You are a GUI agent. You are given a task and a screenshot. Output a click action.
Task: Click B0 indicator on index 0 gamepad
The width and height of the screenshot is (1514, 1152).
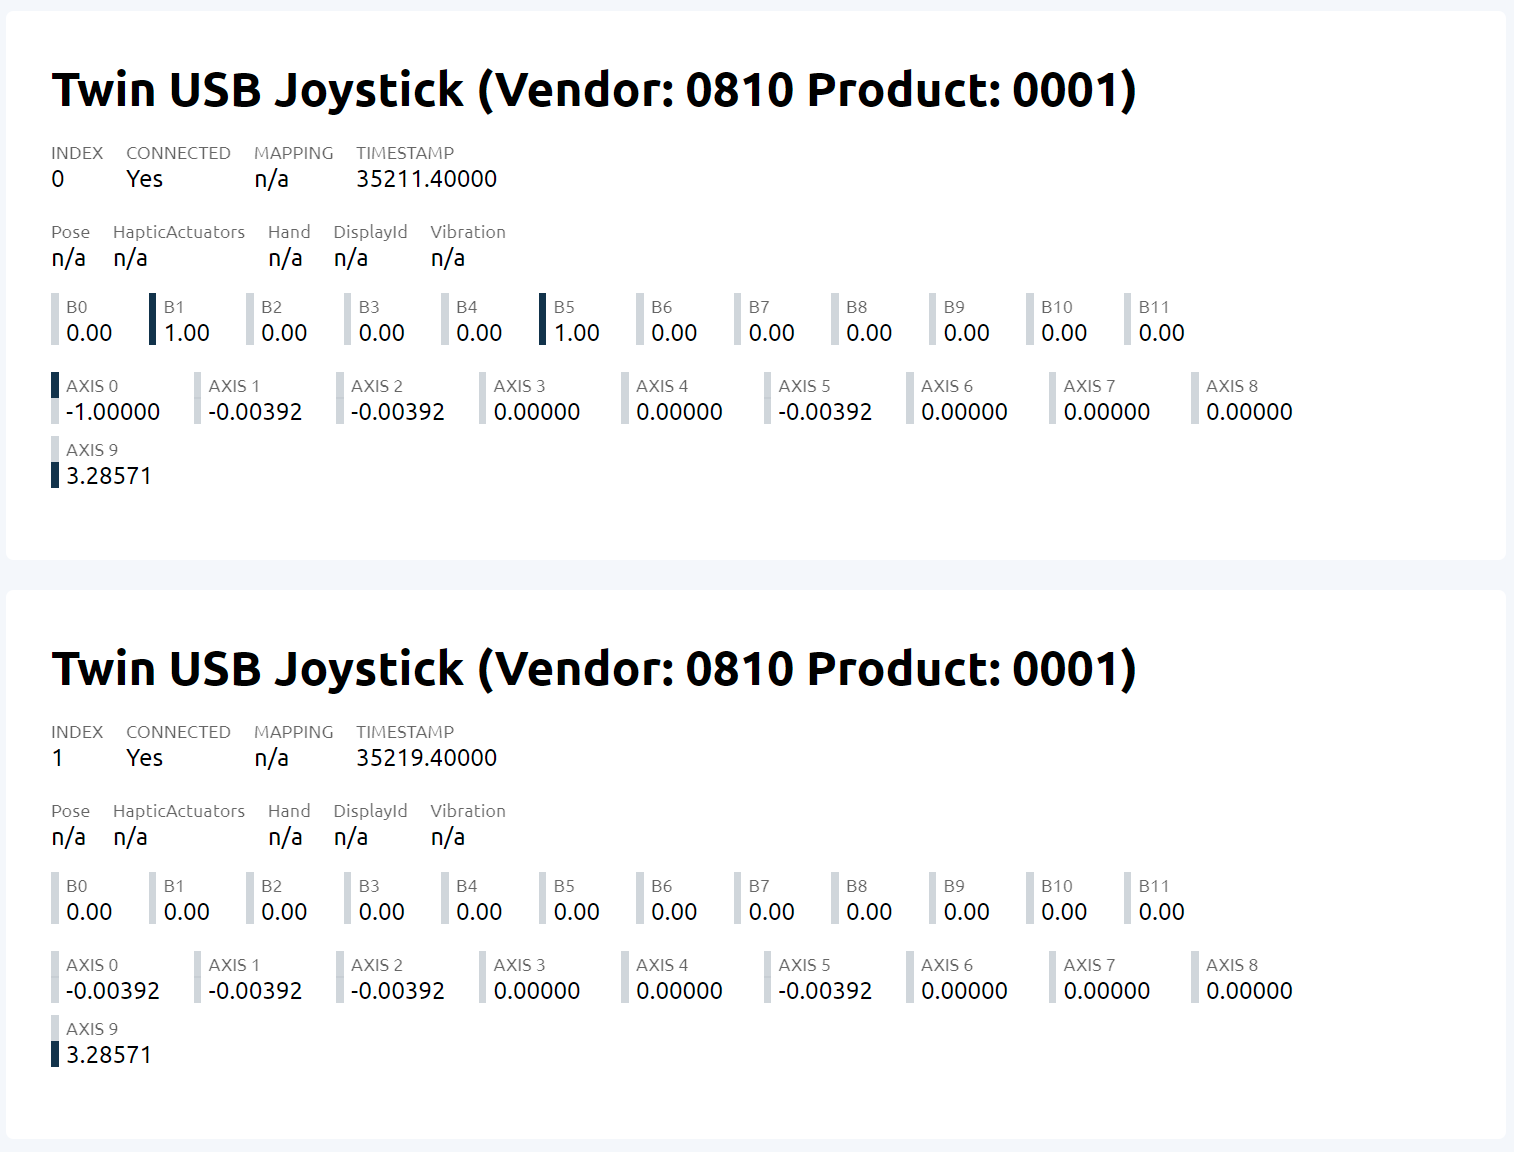click(x=88, y=320)
